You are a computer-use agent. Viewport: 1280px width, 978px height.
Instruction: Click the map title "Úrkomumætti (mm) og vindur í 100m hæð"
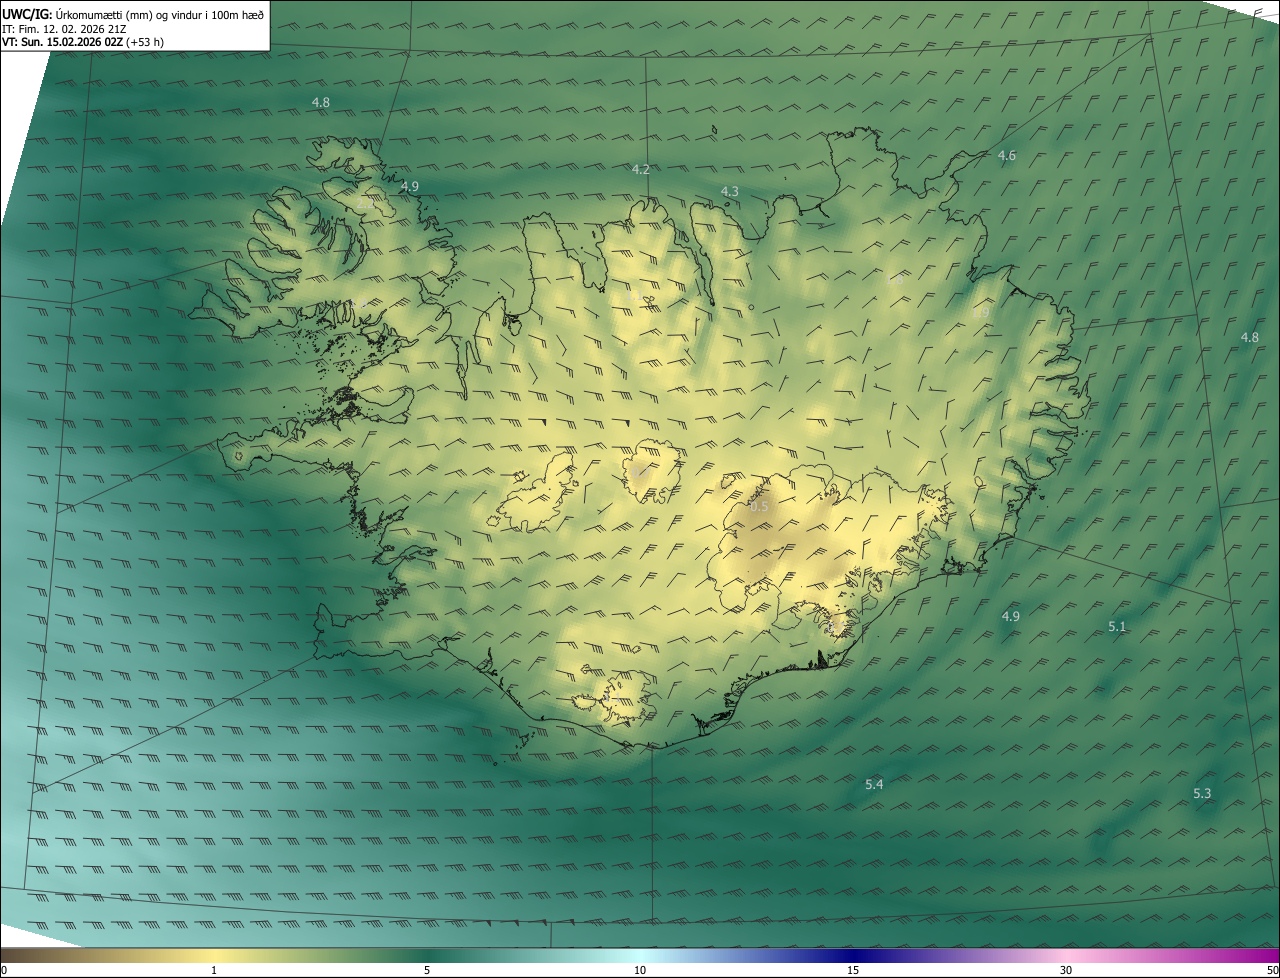point(160,14)
